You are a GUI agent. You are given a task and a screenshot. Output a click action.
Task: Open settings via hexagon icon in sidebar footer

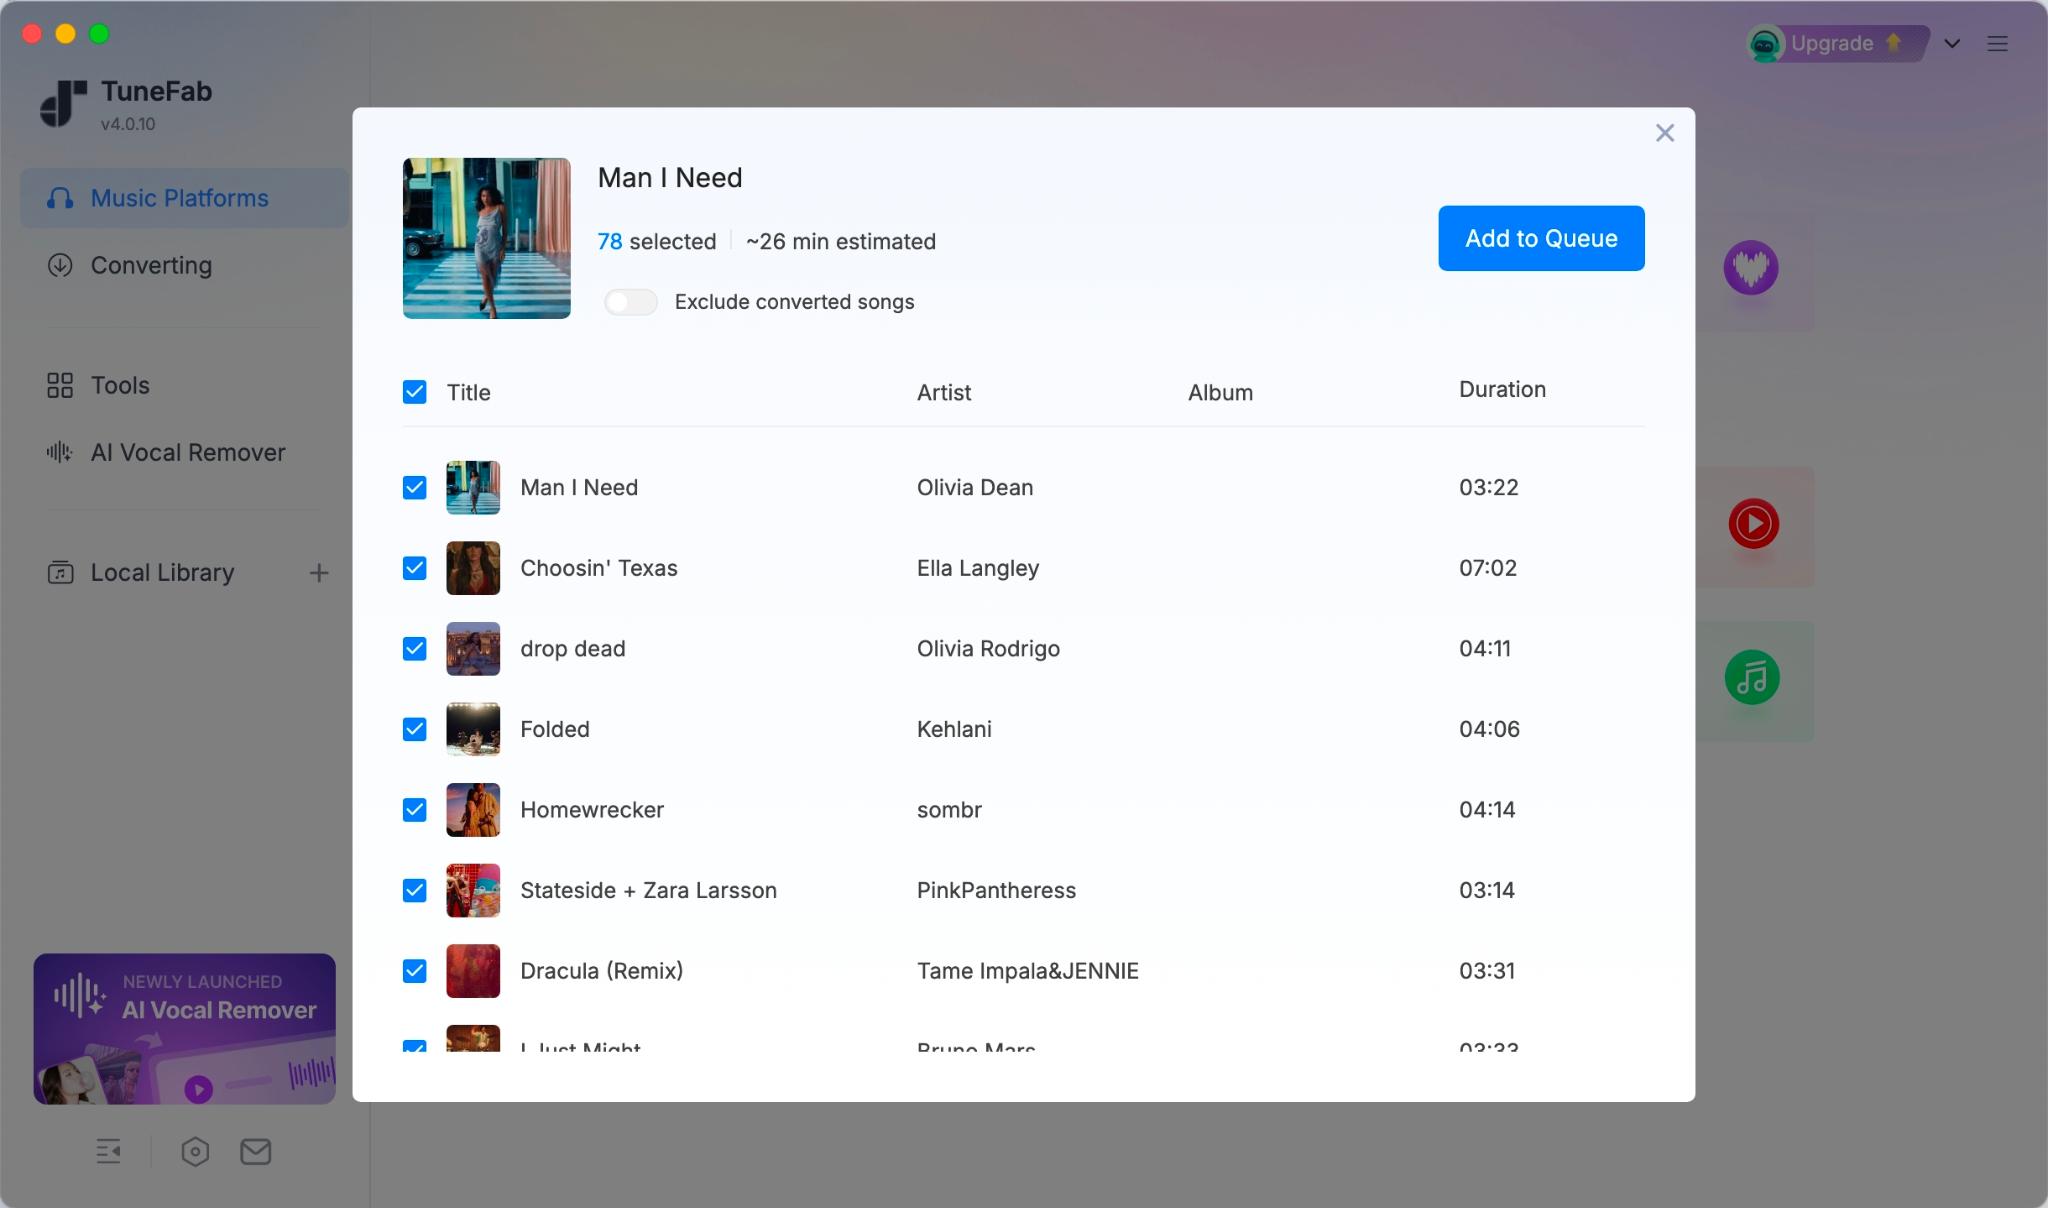(x=195, y=1152)
